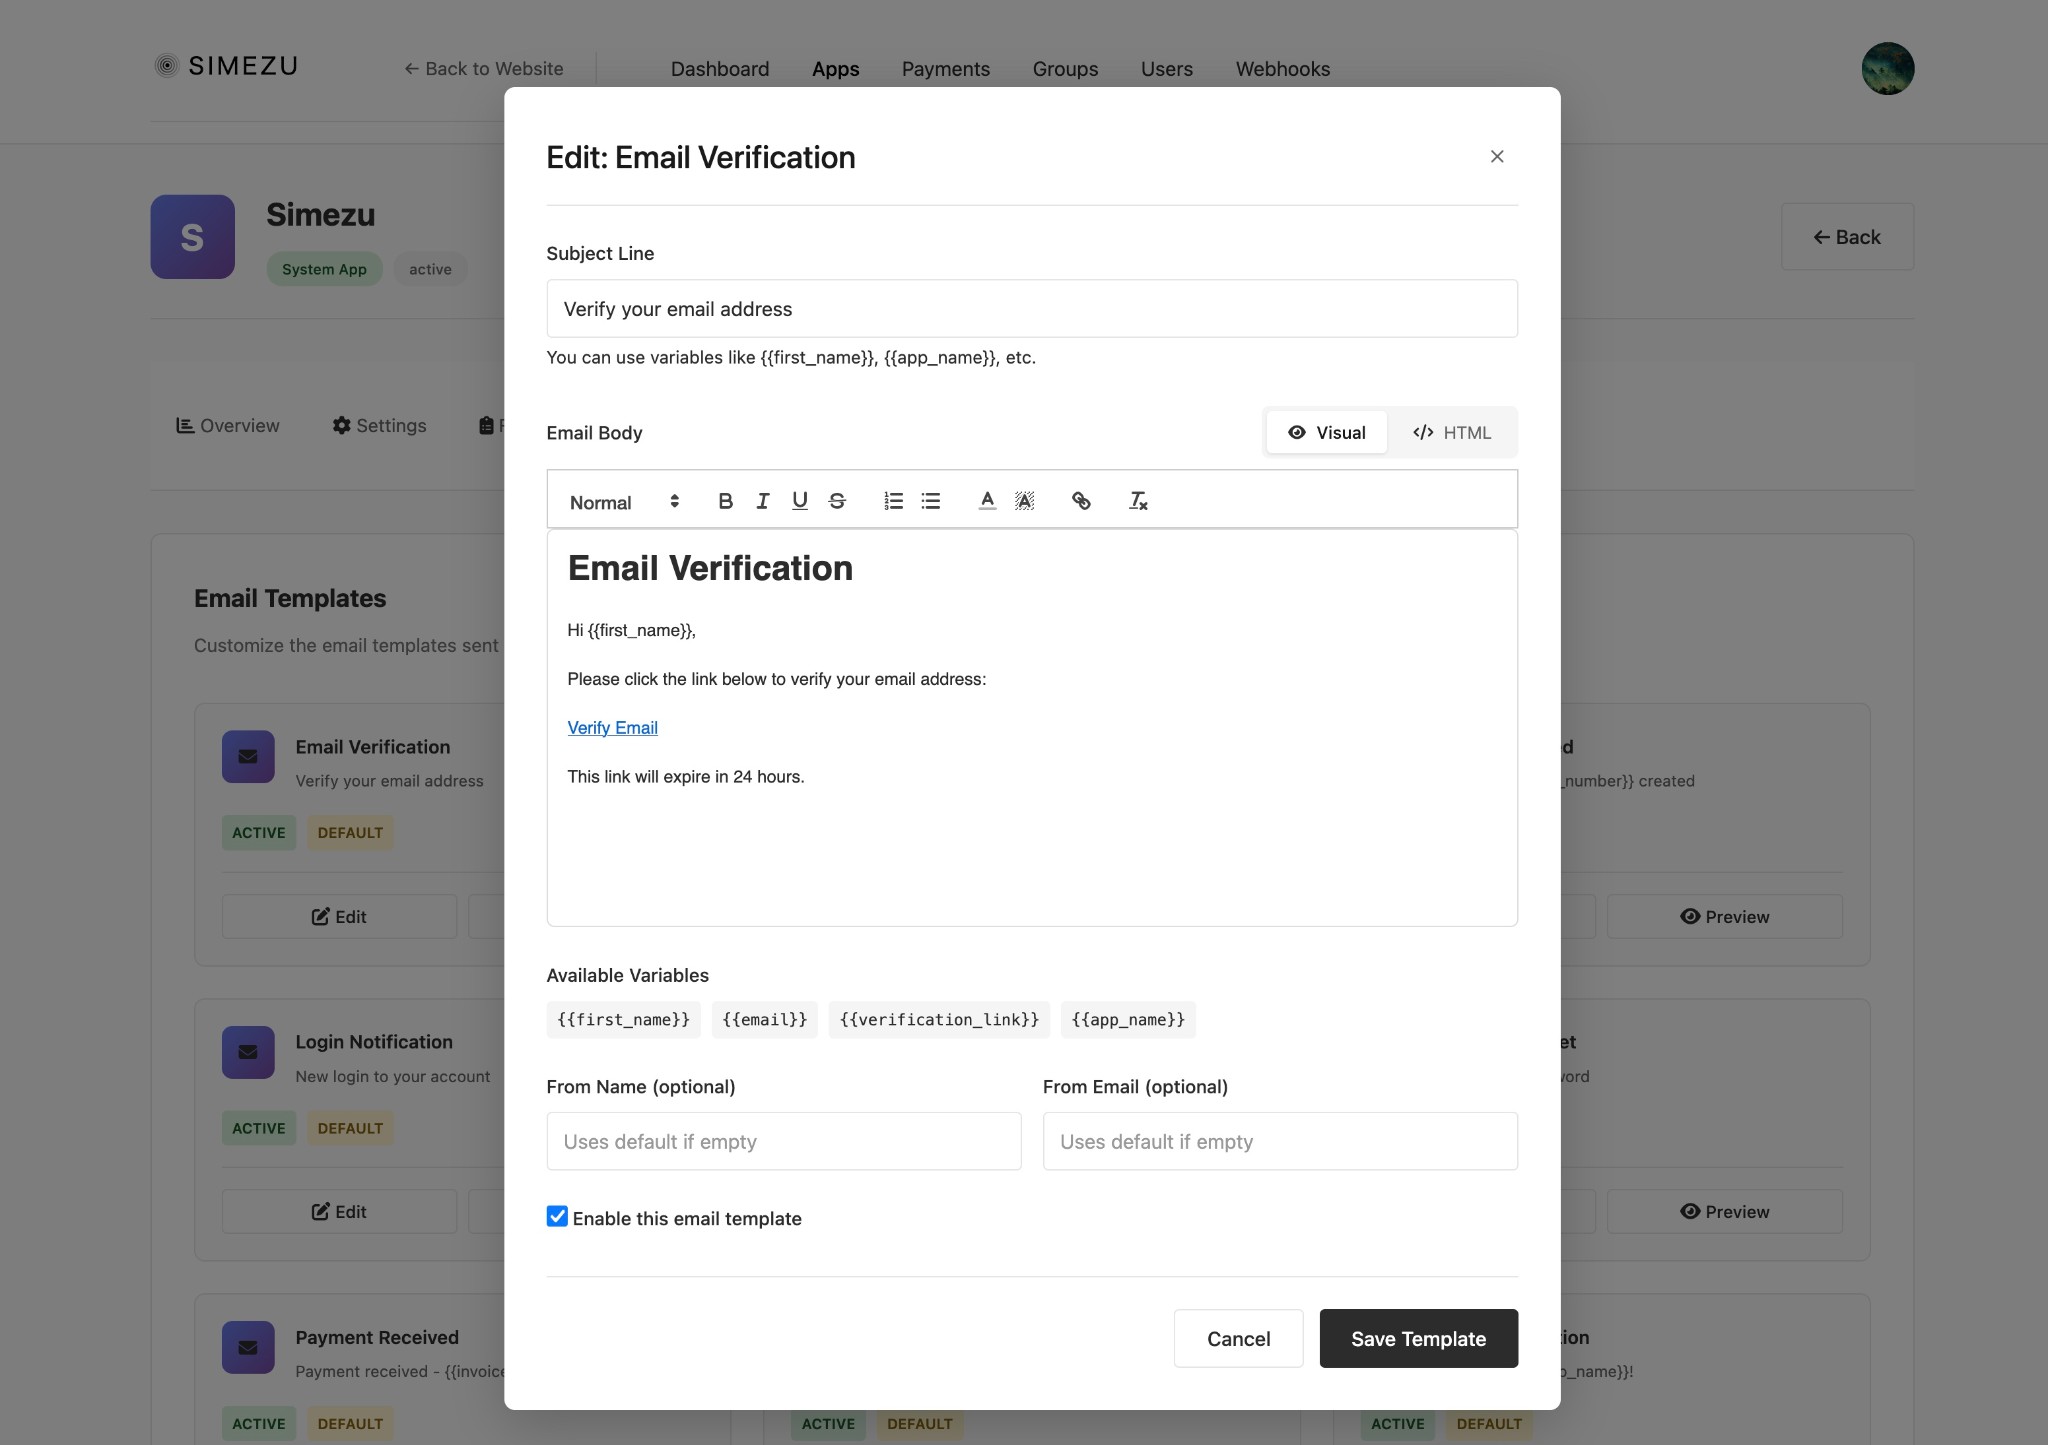This screenshot has width=2048, height=1445.
Task: Toggle strikethrough formatting in editor toolbar
Action: 837,501
